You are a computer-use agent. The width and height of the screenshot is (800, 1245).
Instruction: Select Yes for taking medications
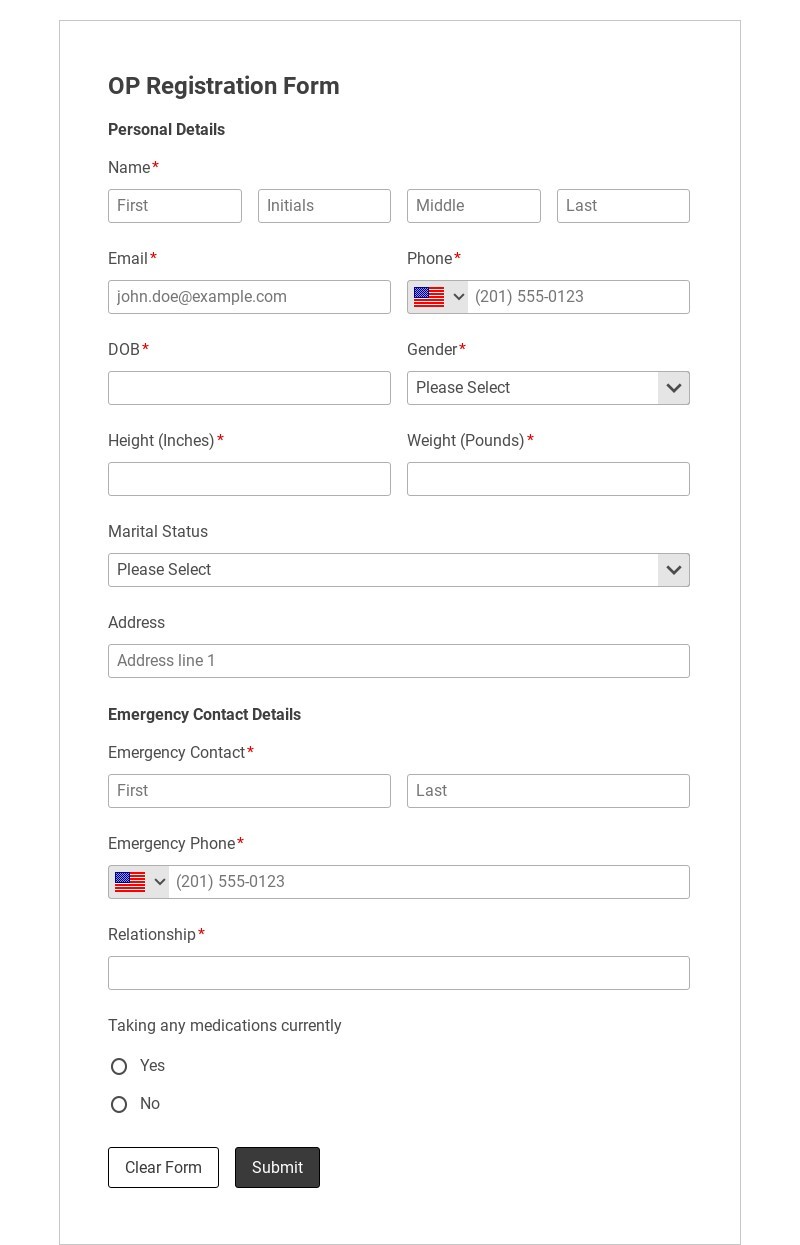coord(119,1066)
